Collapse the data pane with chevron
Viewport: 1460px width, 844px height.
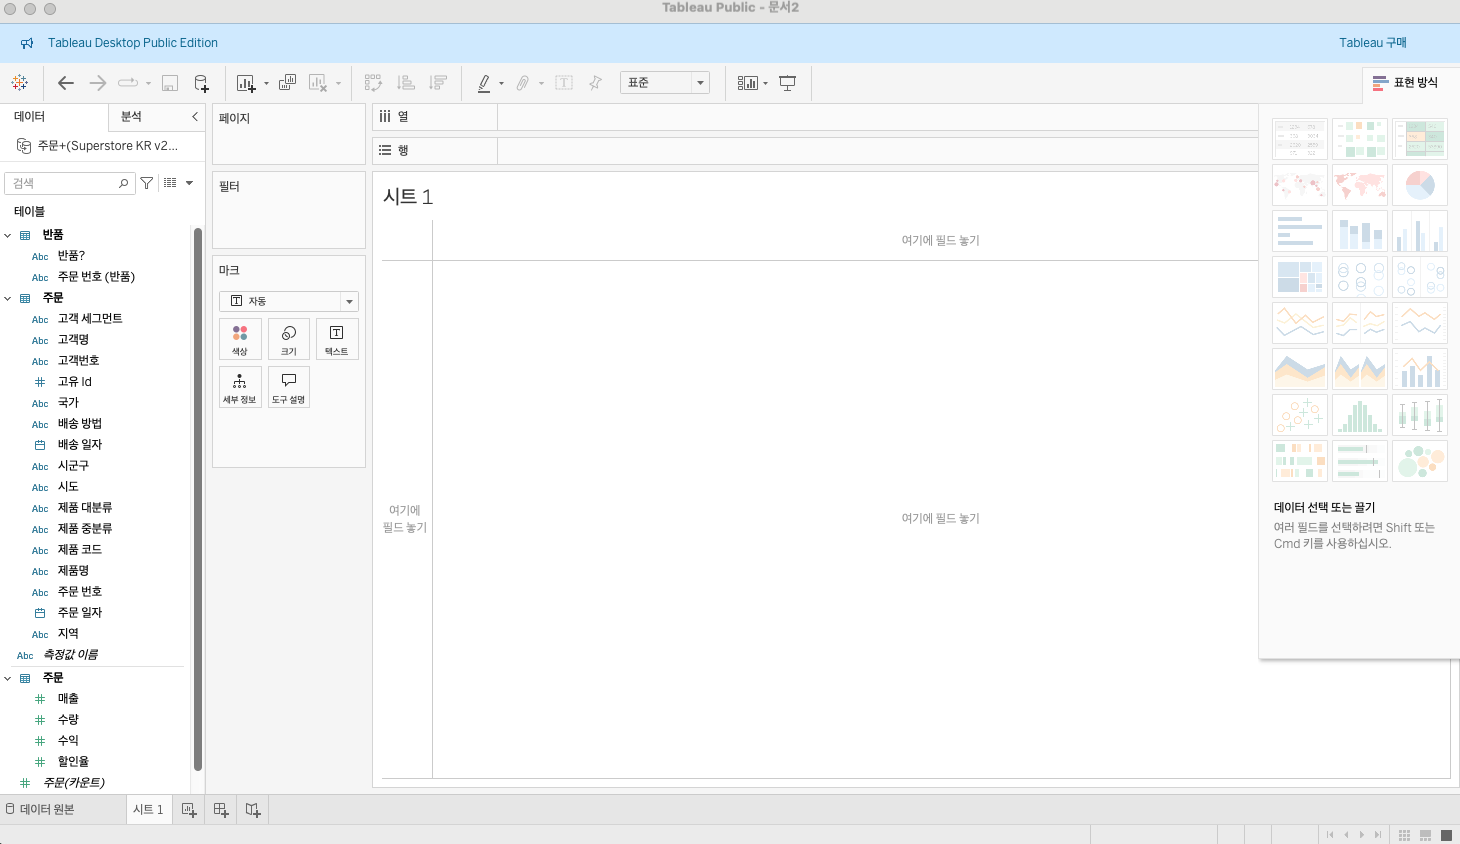(x=195, y=117)
